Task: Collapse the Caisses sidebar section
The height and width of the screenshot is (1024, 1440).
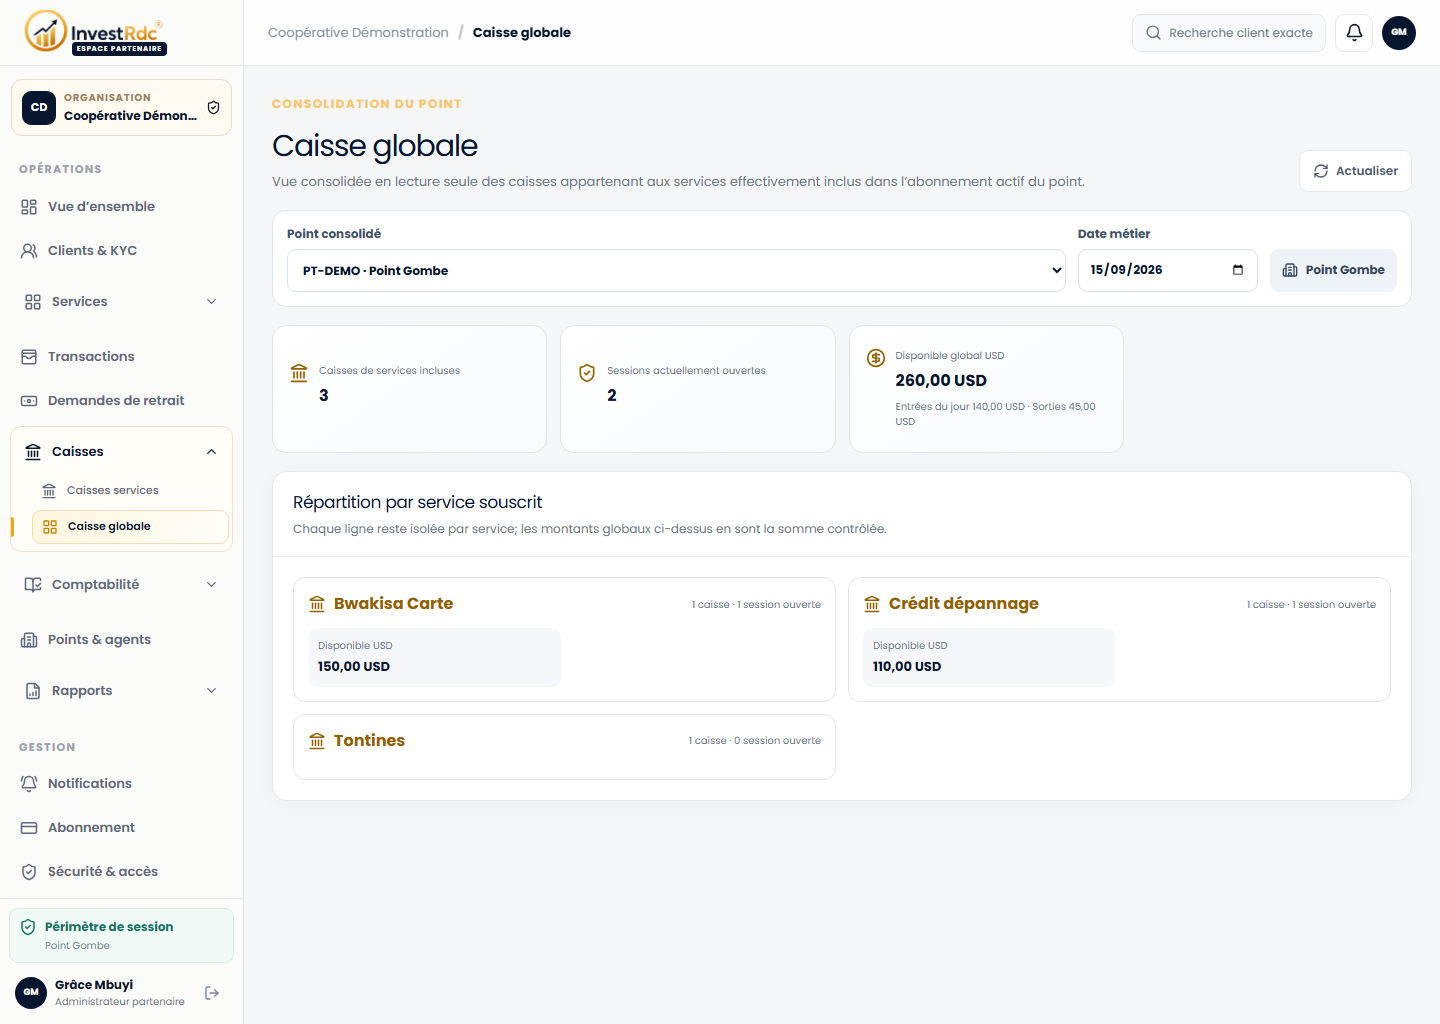Action: (x=121, y=452)
